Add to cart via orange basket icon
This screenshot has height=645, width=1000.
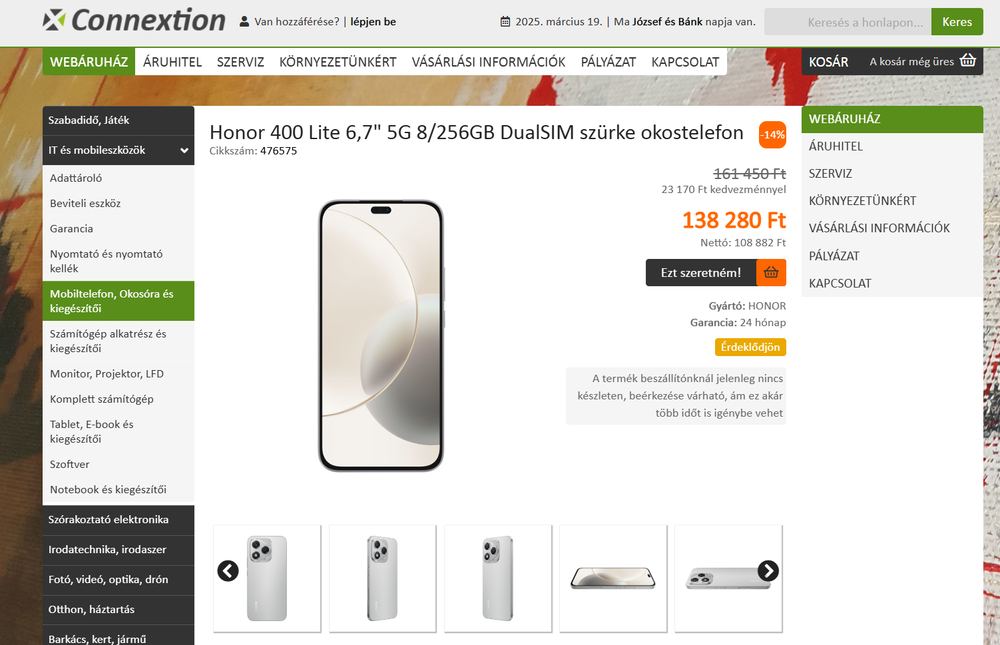(x=771, y=272)
